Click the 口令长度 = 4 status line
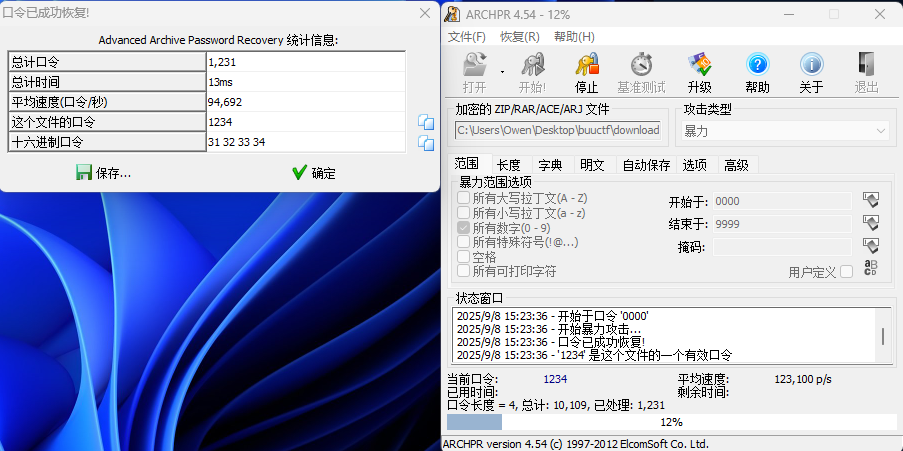This screenshot has width=903, height=451. coord(556,405)
